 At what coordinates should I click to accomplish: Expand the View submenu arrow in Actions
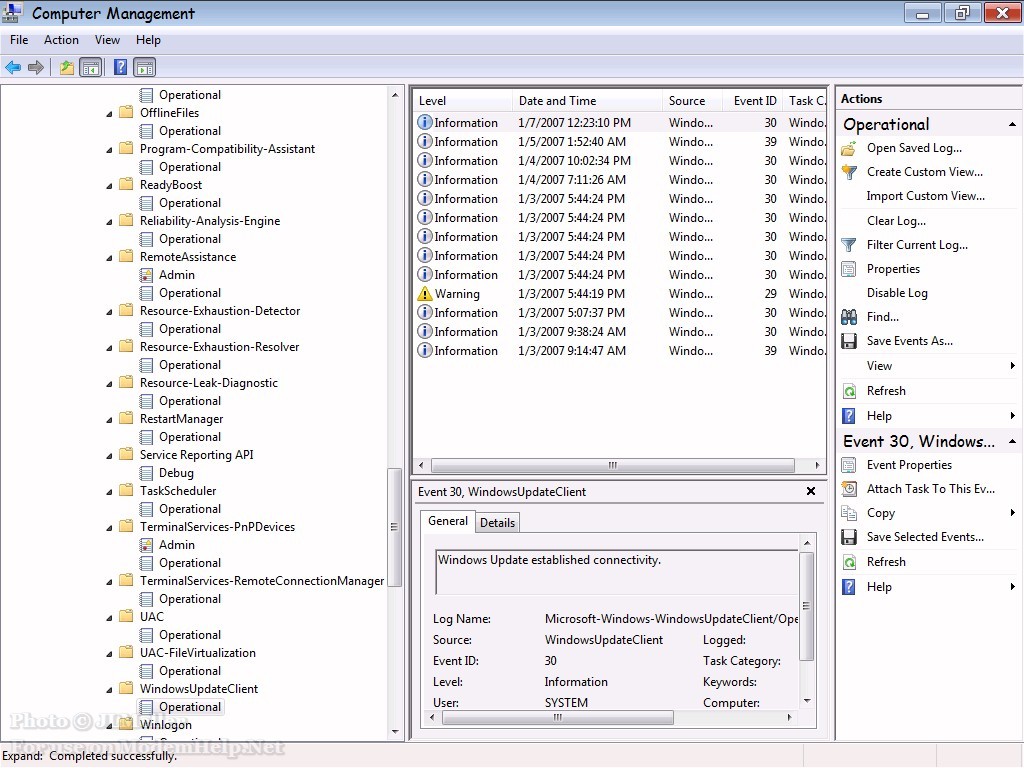click(1012, 366)
